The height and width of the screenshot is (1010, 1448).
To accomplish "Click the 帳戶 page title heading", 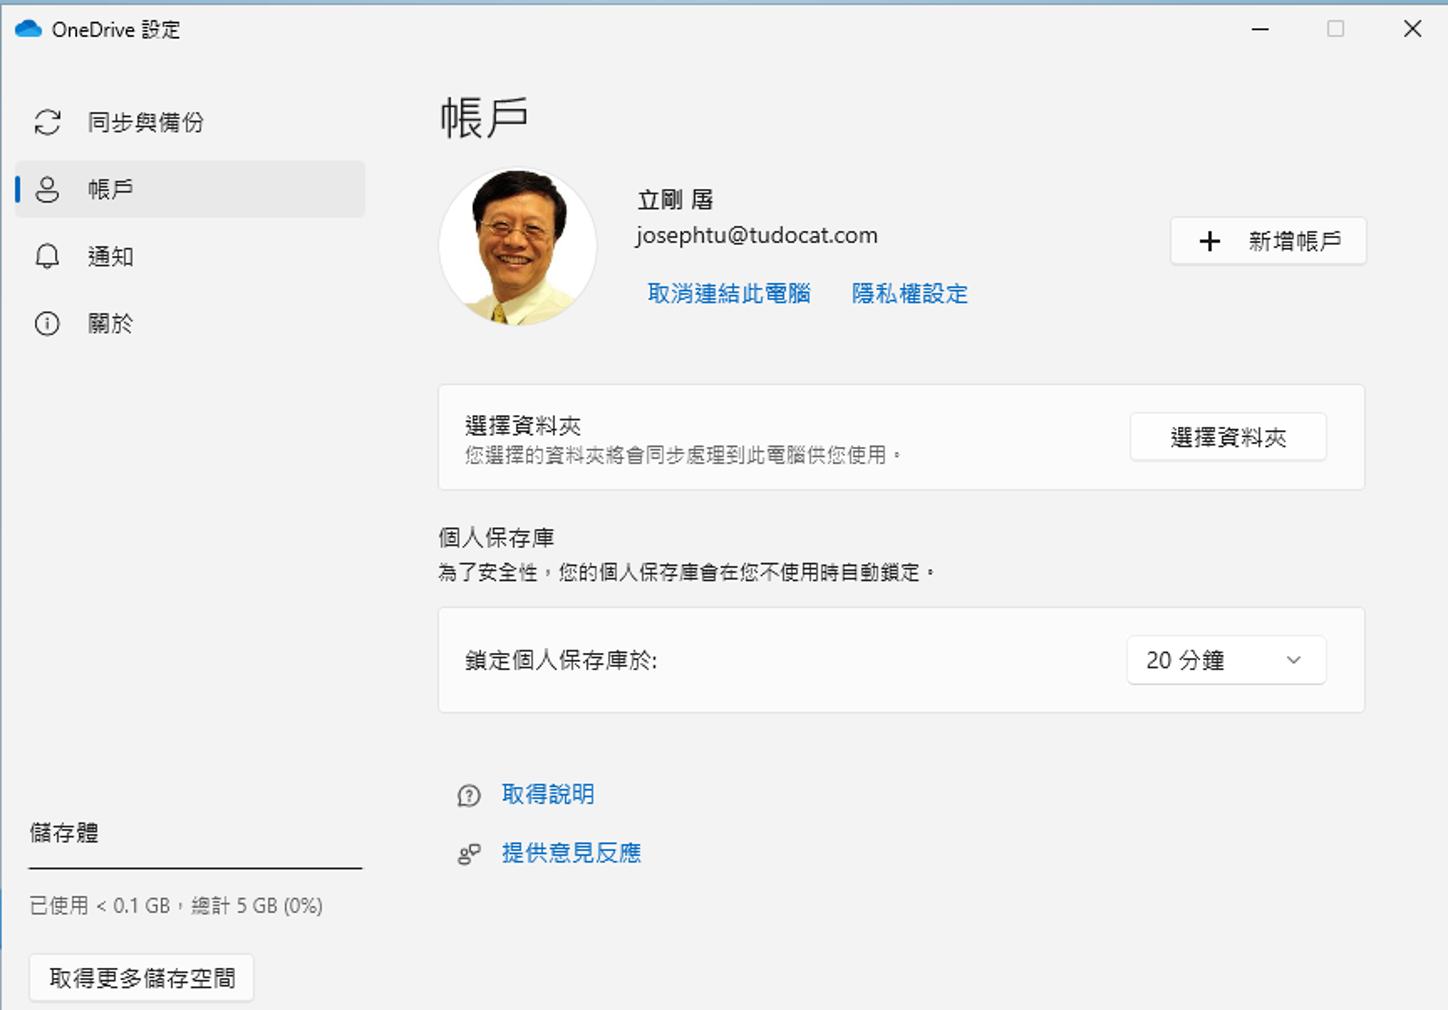I will 484,118.
